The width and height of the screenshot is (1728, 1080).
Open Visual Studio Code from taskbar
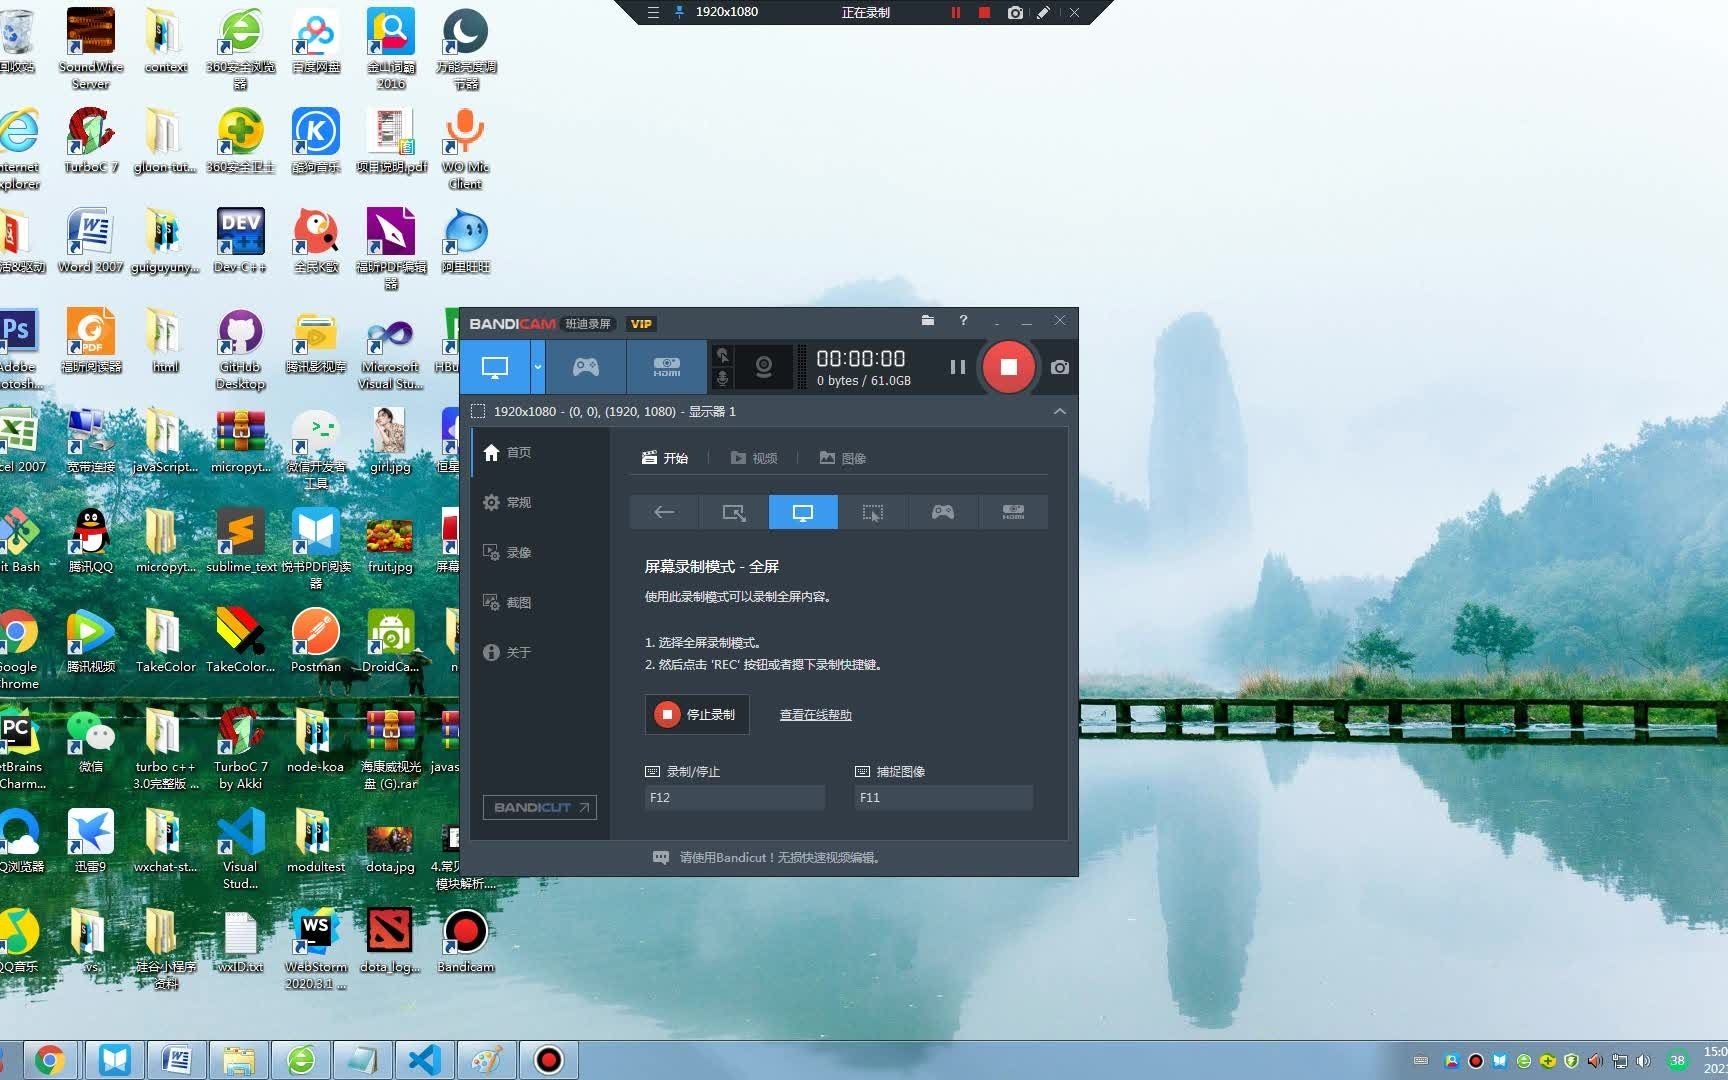[x=424, y=1060]
